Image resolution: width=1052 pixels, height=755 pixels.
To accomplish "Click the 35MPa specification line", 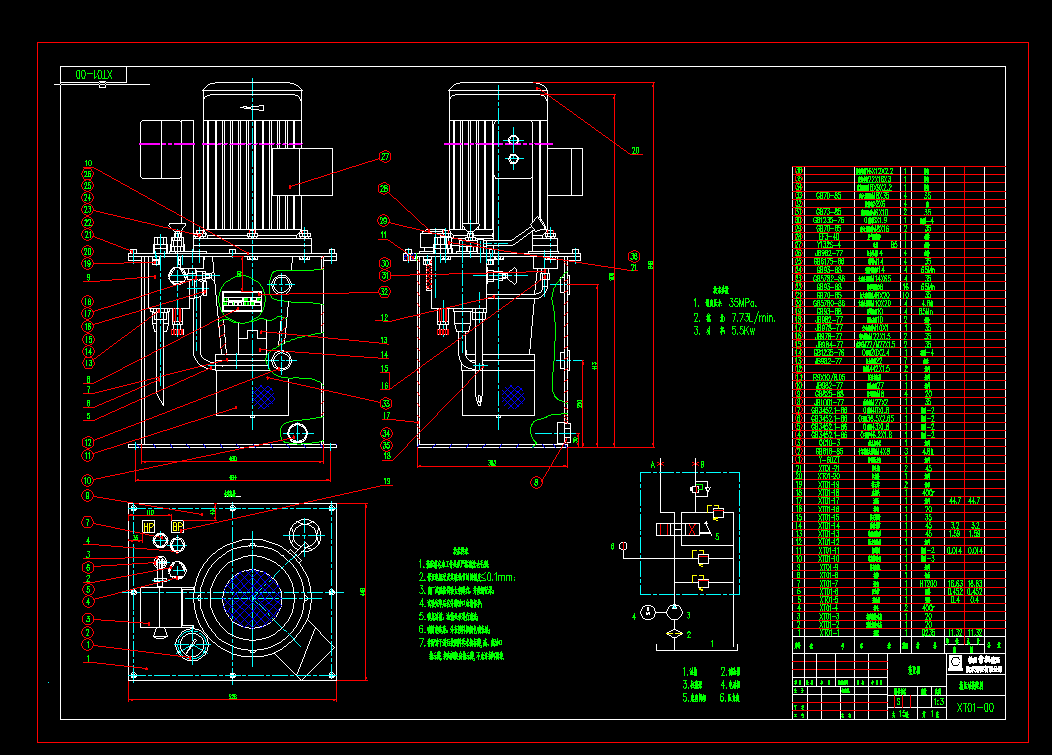I will coord(725,303).
